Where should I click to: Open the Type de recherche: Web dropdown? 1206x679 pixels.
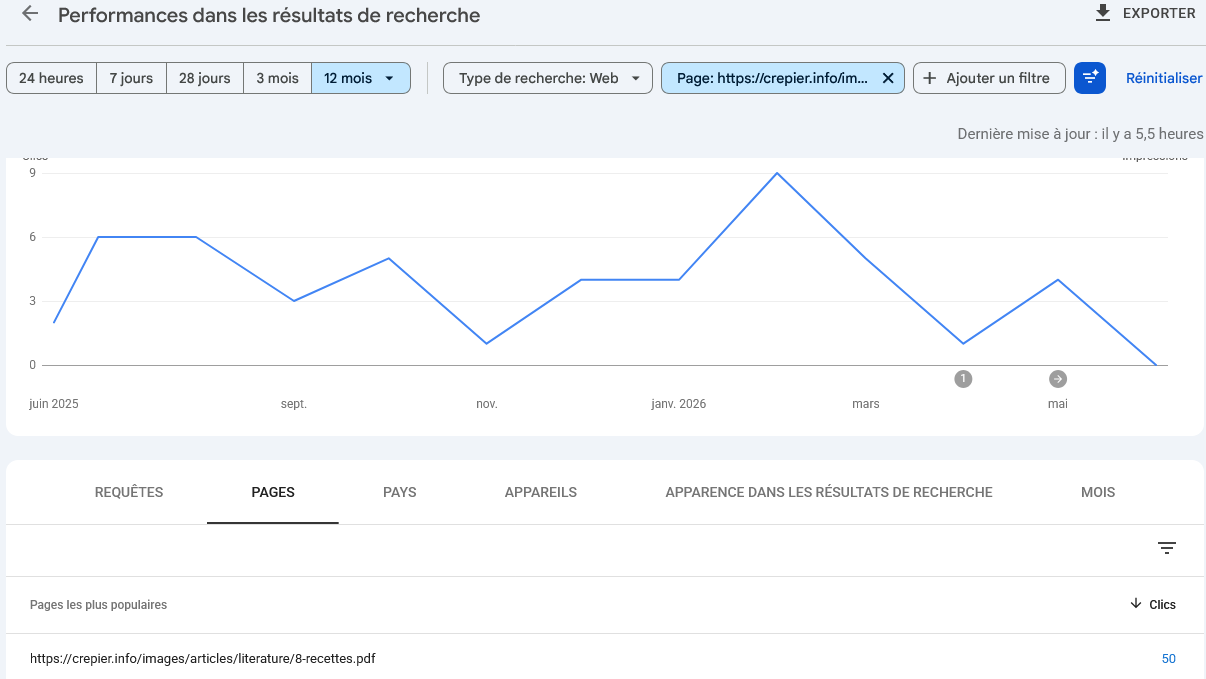pyautogui.click(x=548, y=78)
